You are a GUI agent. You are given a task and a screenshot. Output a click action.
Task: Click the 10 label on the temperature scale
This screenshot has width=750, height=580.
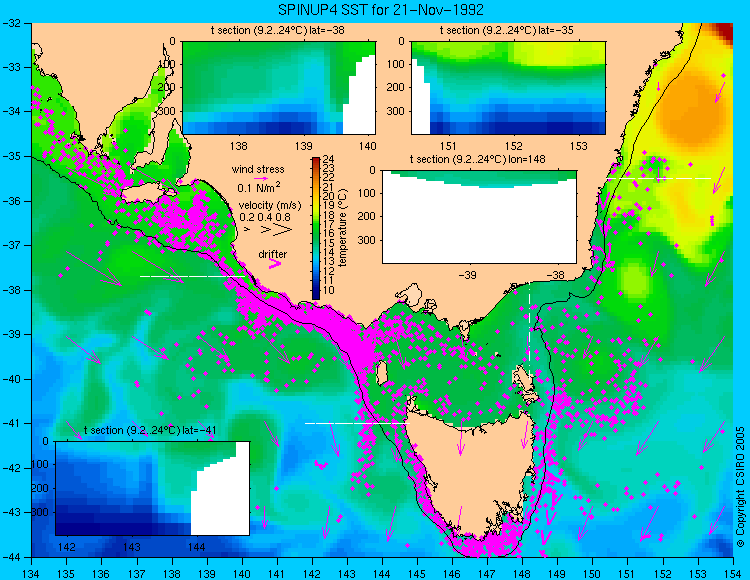tap(328, 290)
